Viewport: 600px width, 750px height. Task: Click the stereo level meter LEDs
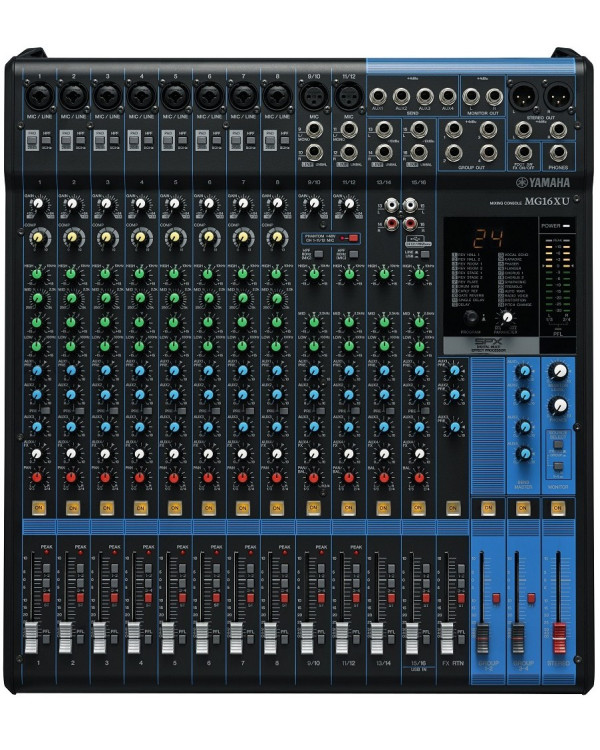click(557, 275)
